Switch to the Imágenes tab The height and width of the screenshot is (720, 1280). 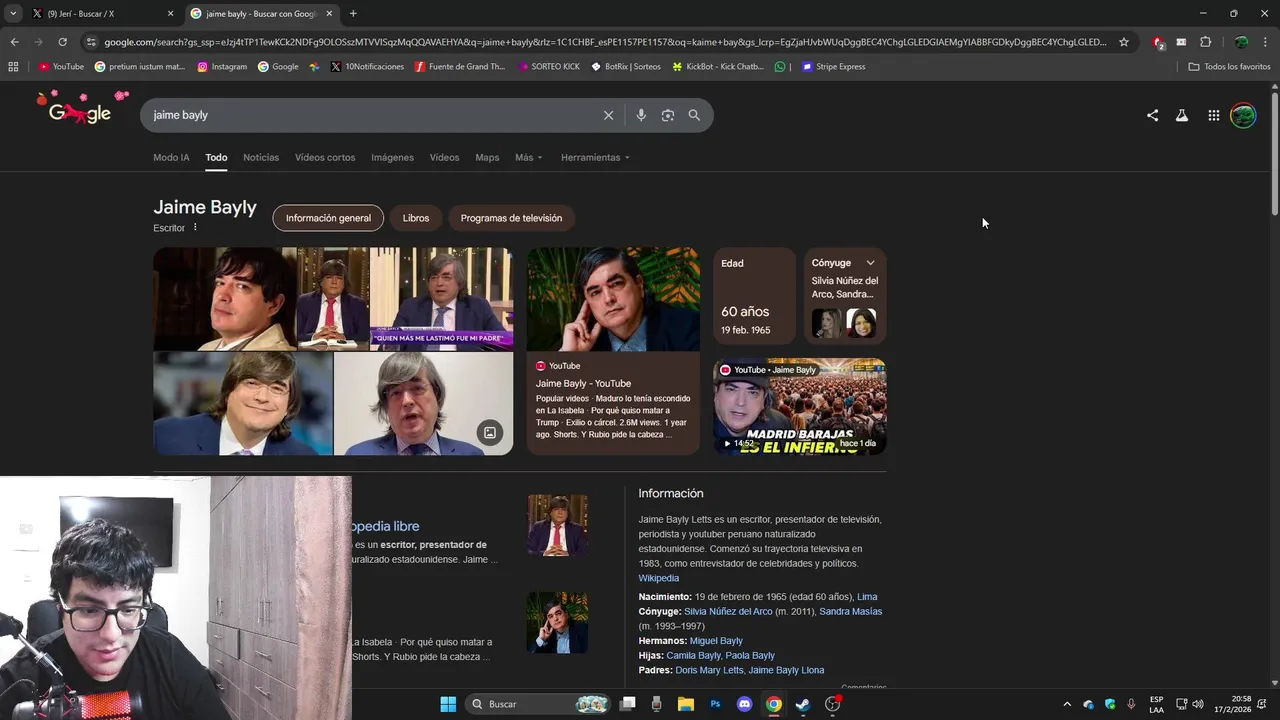[x=392, y=158]
